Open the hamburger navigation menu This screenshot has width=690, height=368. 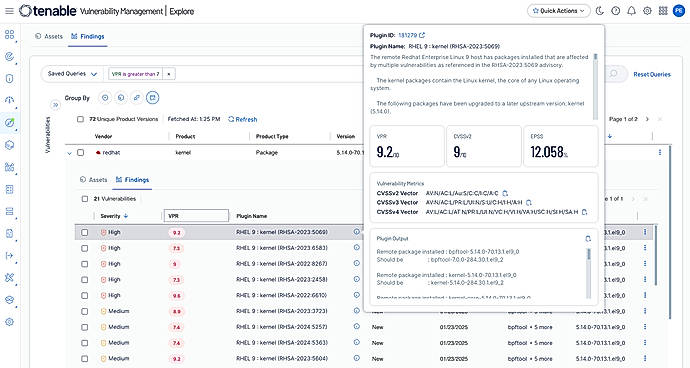click(x=9, y=11)
